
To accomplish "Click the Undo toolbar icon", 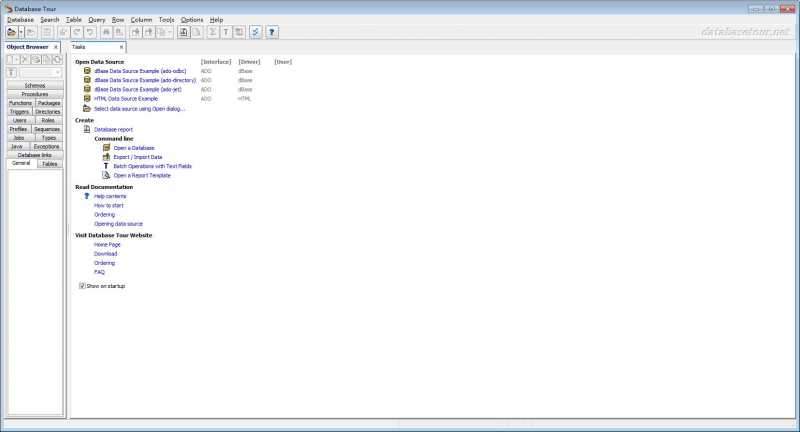I will (x=90, y=32).
